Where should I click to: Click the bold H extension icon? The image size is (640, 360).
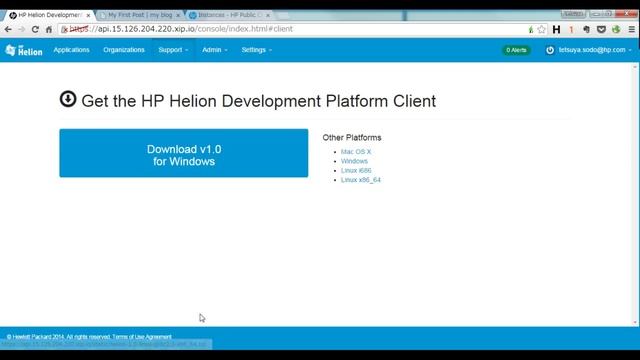click(x=556, y=29)
